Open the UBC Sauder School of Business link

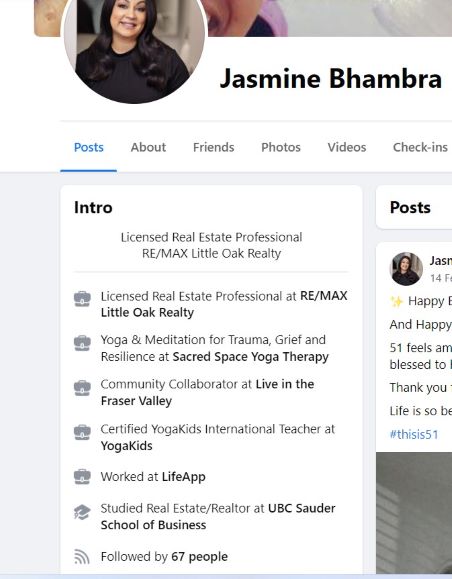tap(218, 517)
